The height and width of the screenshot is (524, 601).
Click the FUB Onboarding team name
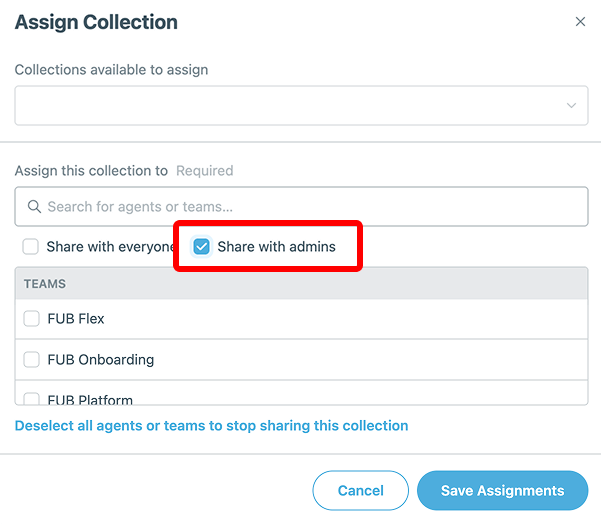(x=101, y=360)
